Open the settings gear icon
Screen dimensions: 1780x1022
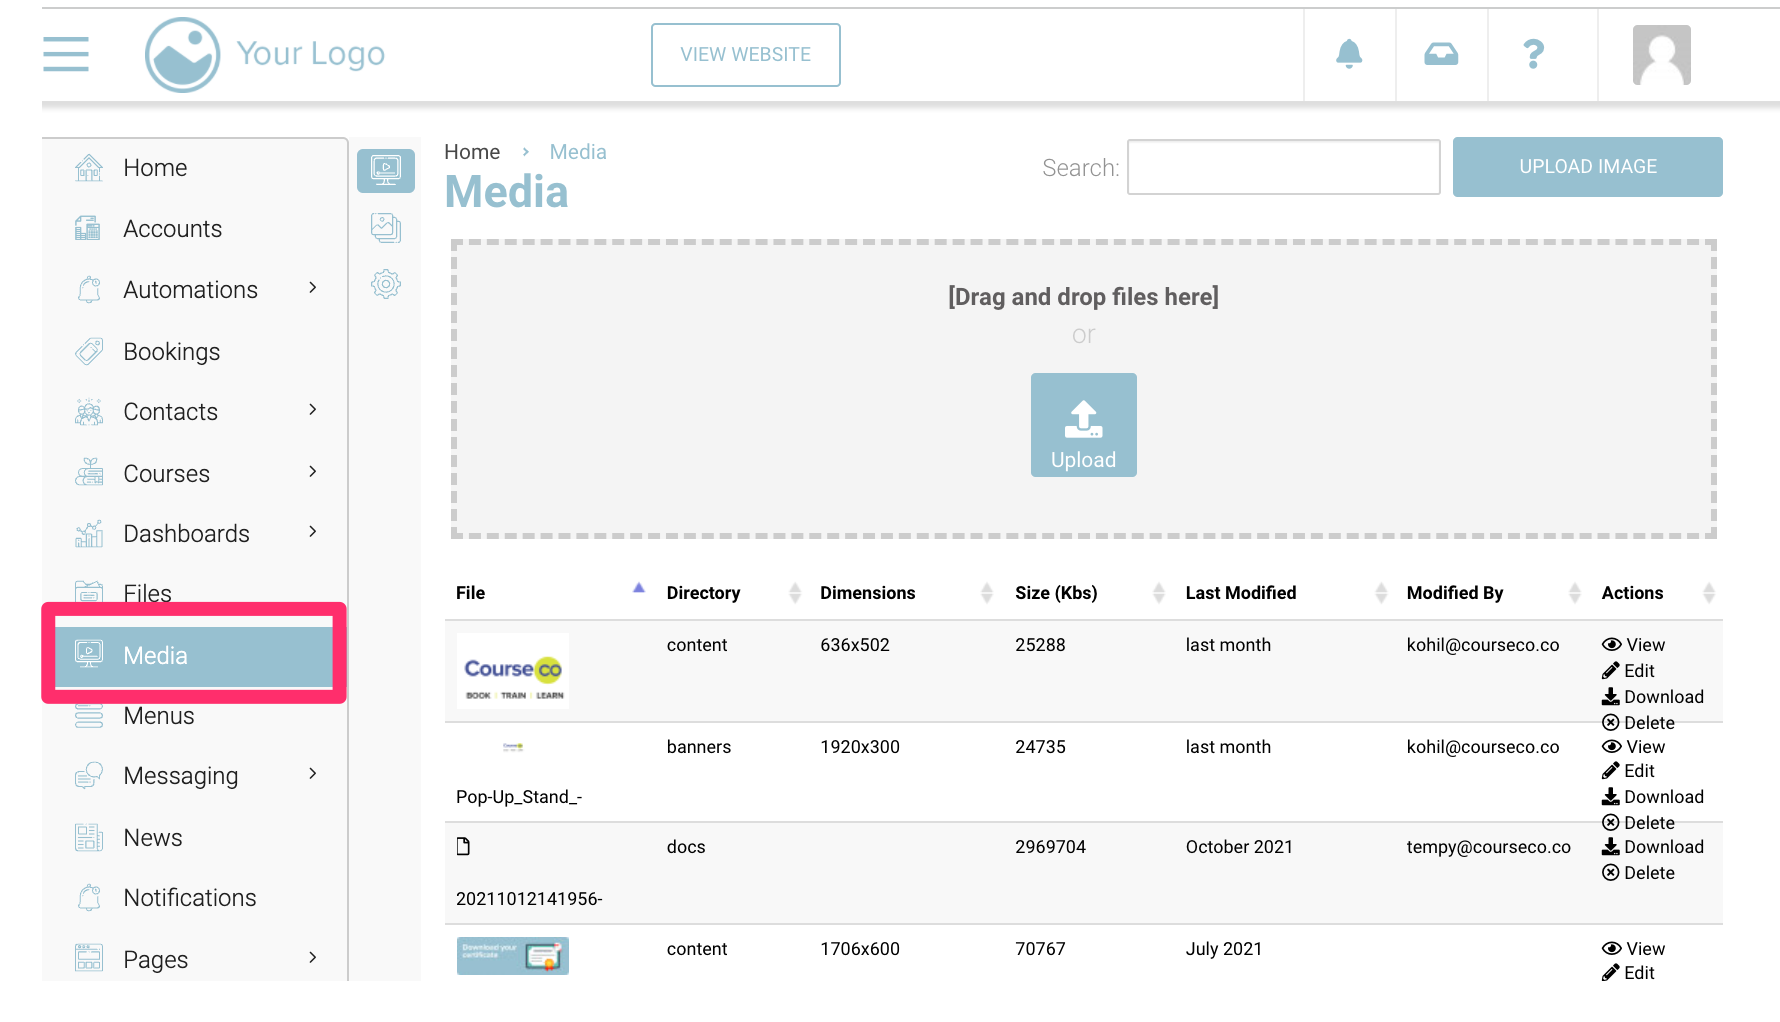[x=386, y=285]
